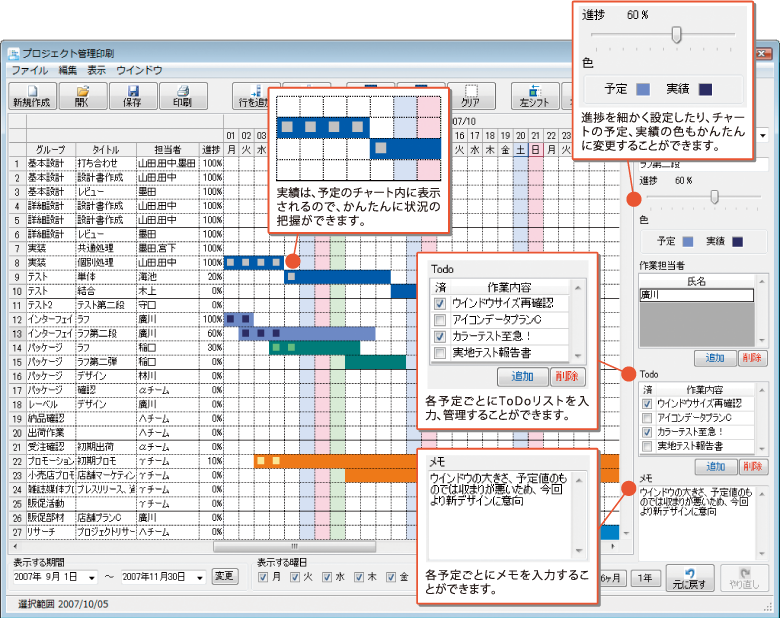
Task: Open the ファイル (File) menu
Action: tap(29, 70)
